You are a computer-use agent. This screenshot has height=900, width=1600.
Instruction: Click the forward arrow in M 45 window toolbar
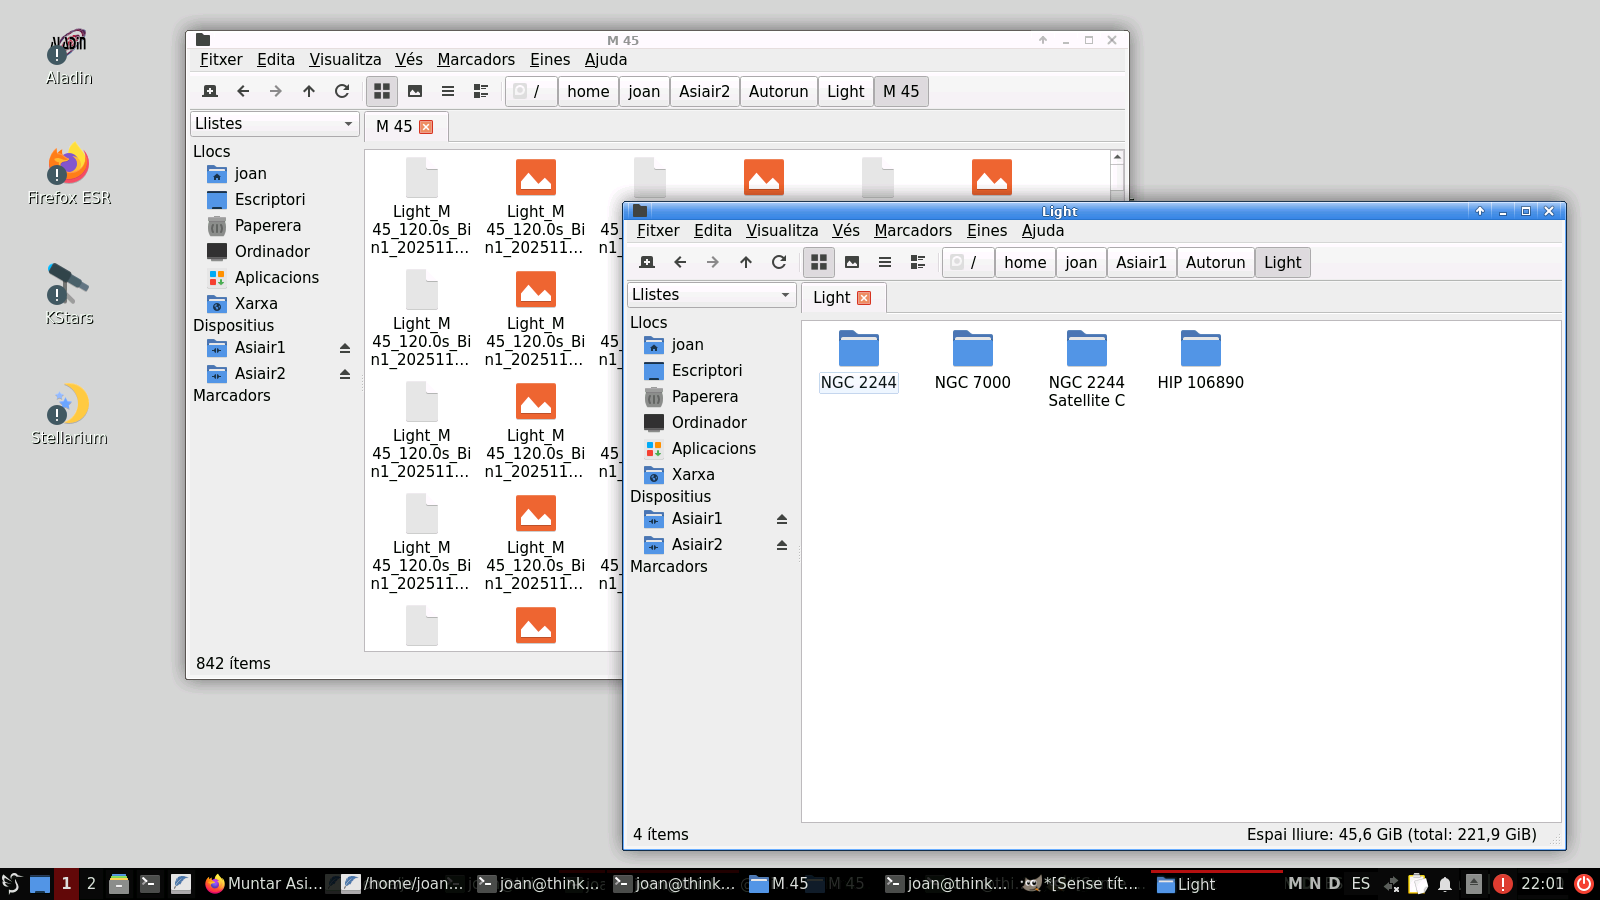click(276, 91)
